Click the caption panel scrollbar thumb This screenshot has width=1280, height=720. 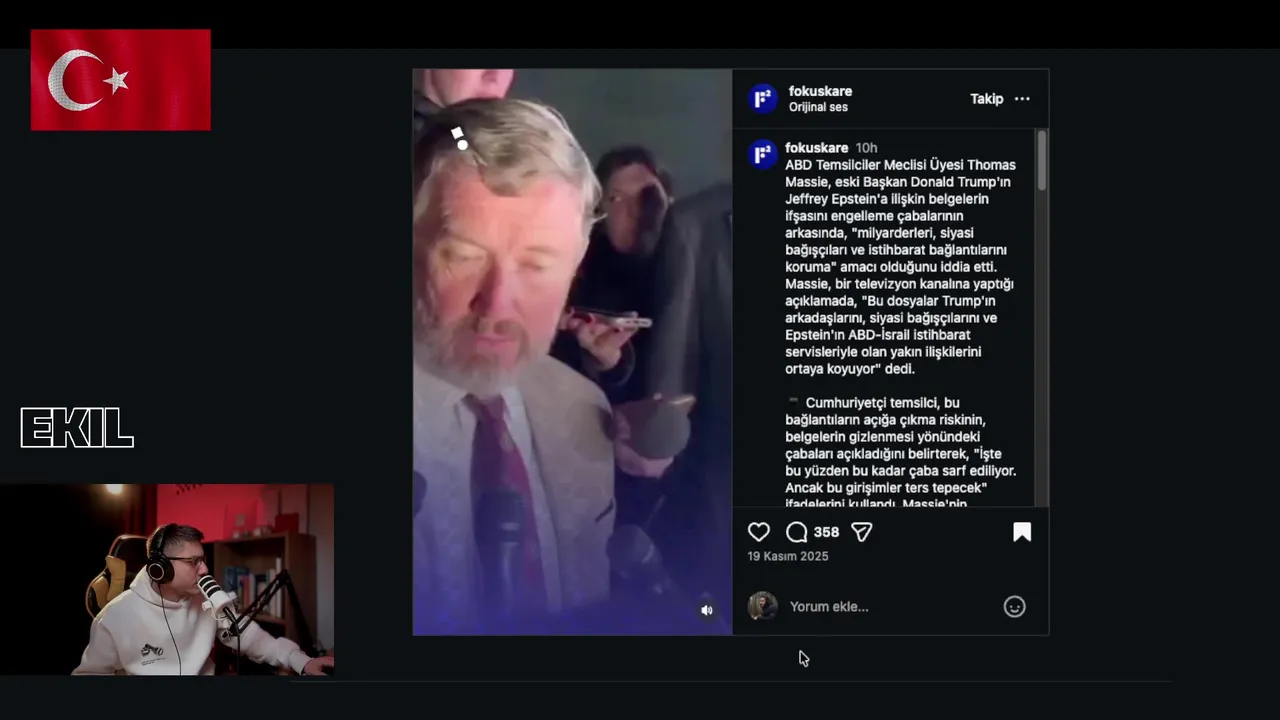[1042, 160]
